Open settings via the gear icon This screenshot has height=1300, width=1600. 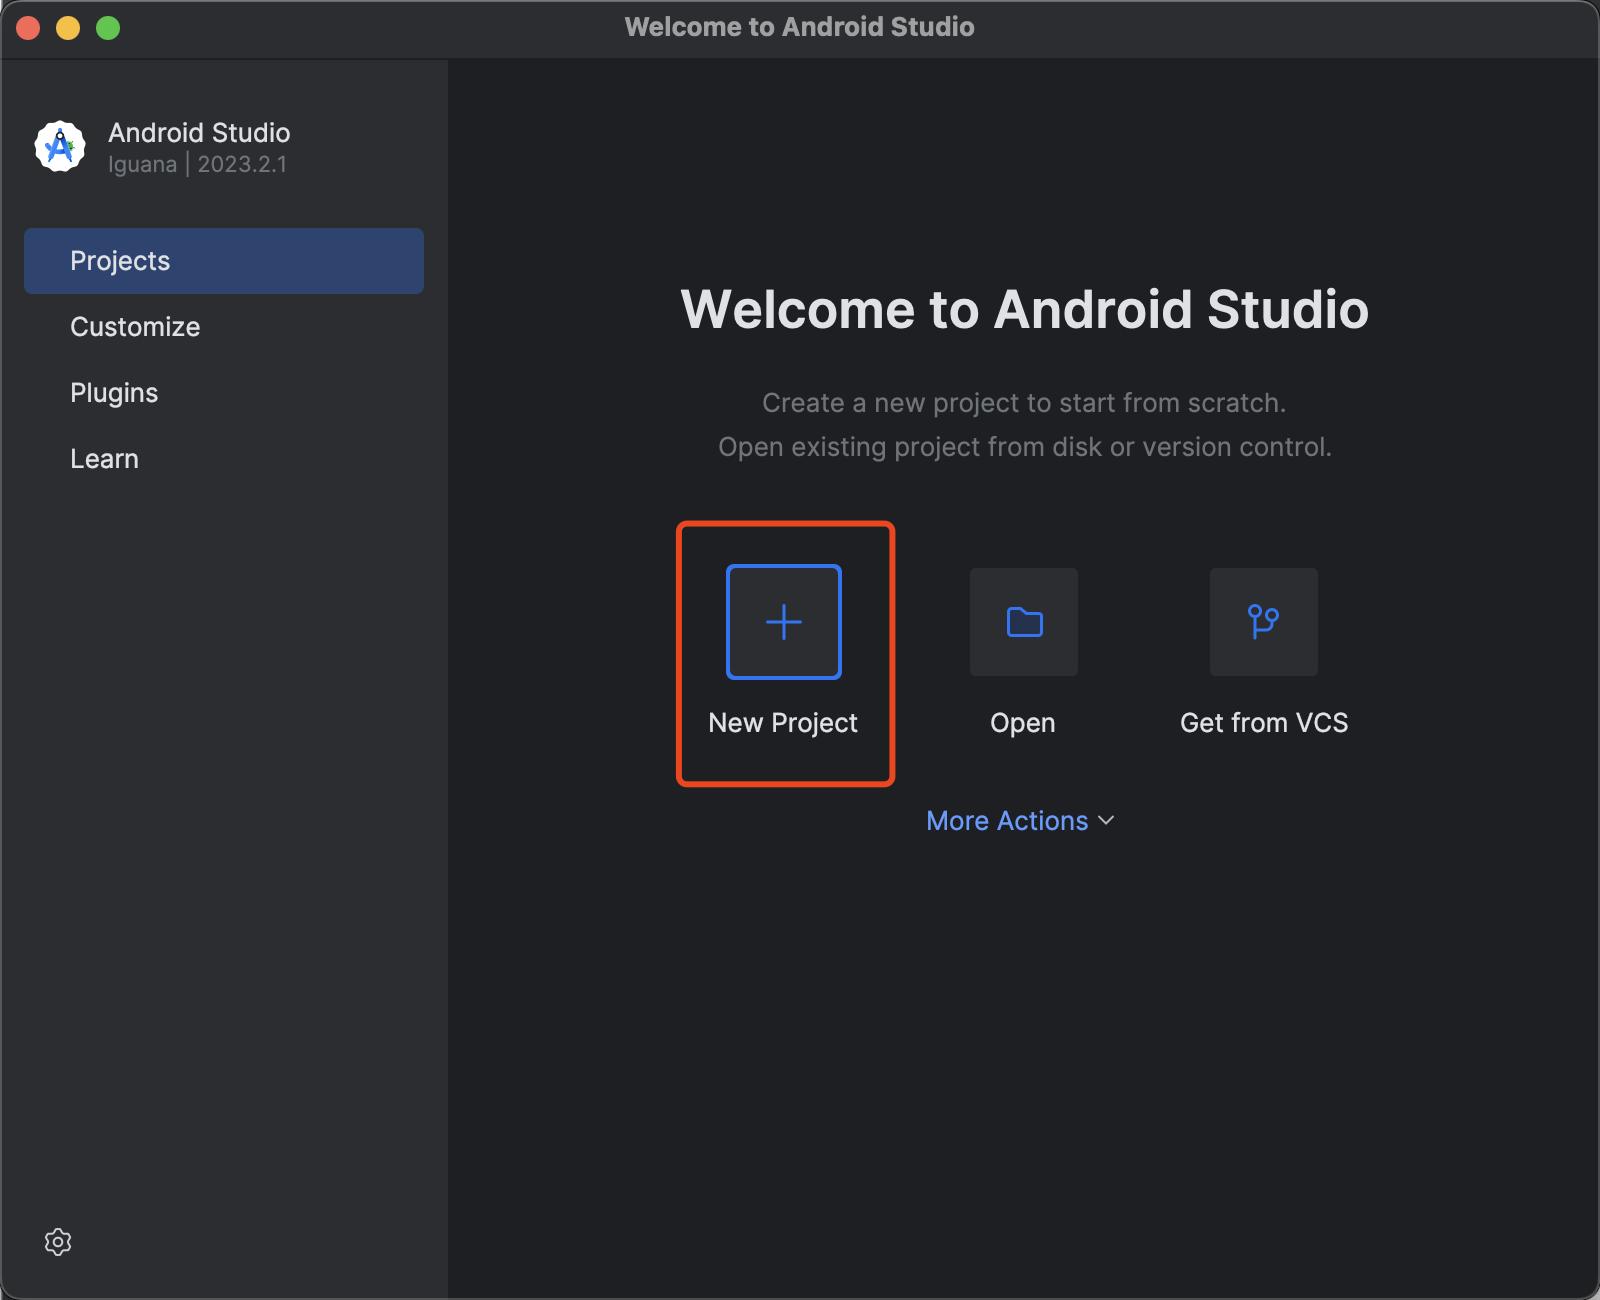tap(58, 1242)
